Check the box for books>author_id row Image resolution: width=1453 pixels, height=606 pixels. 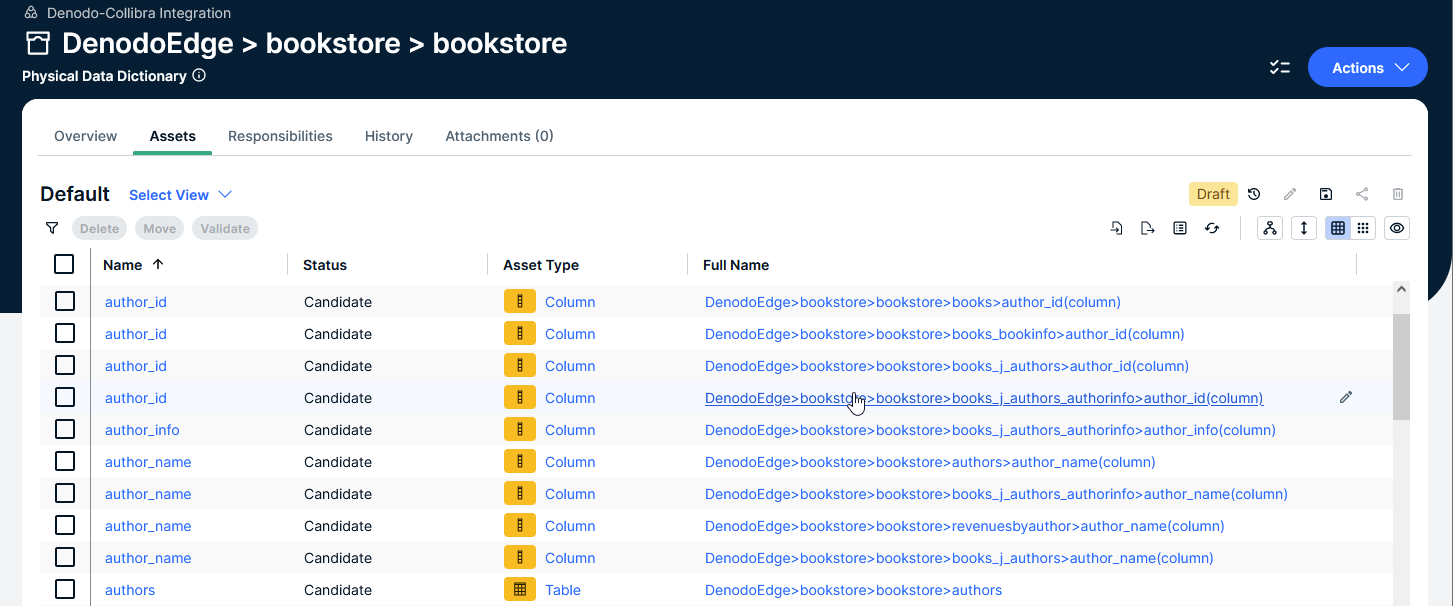64,301
